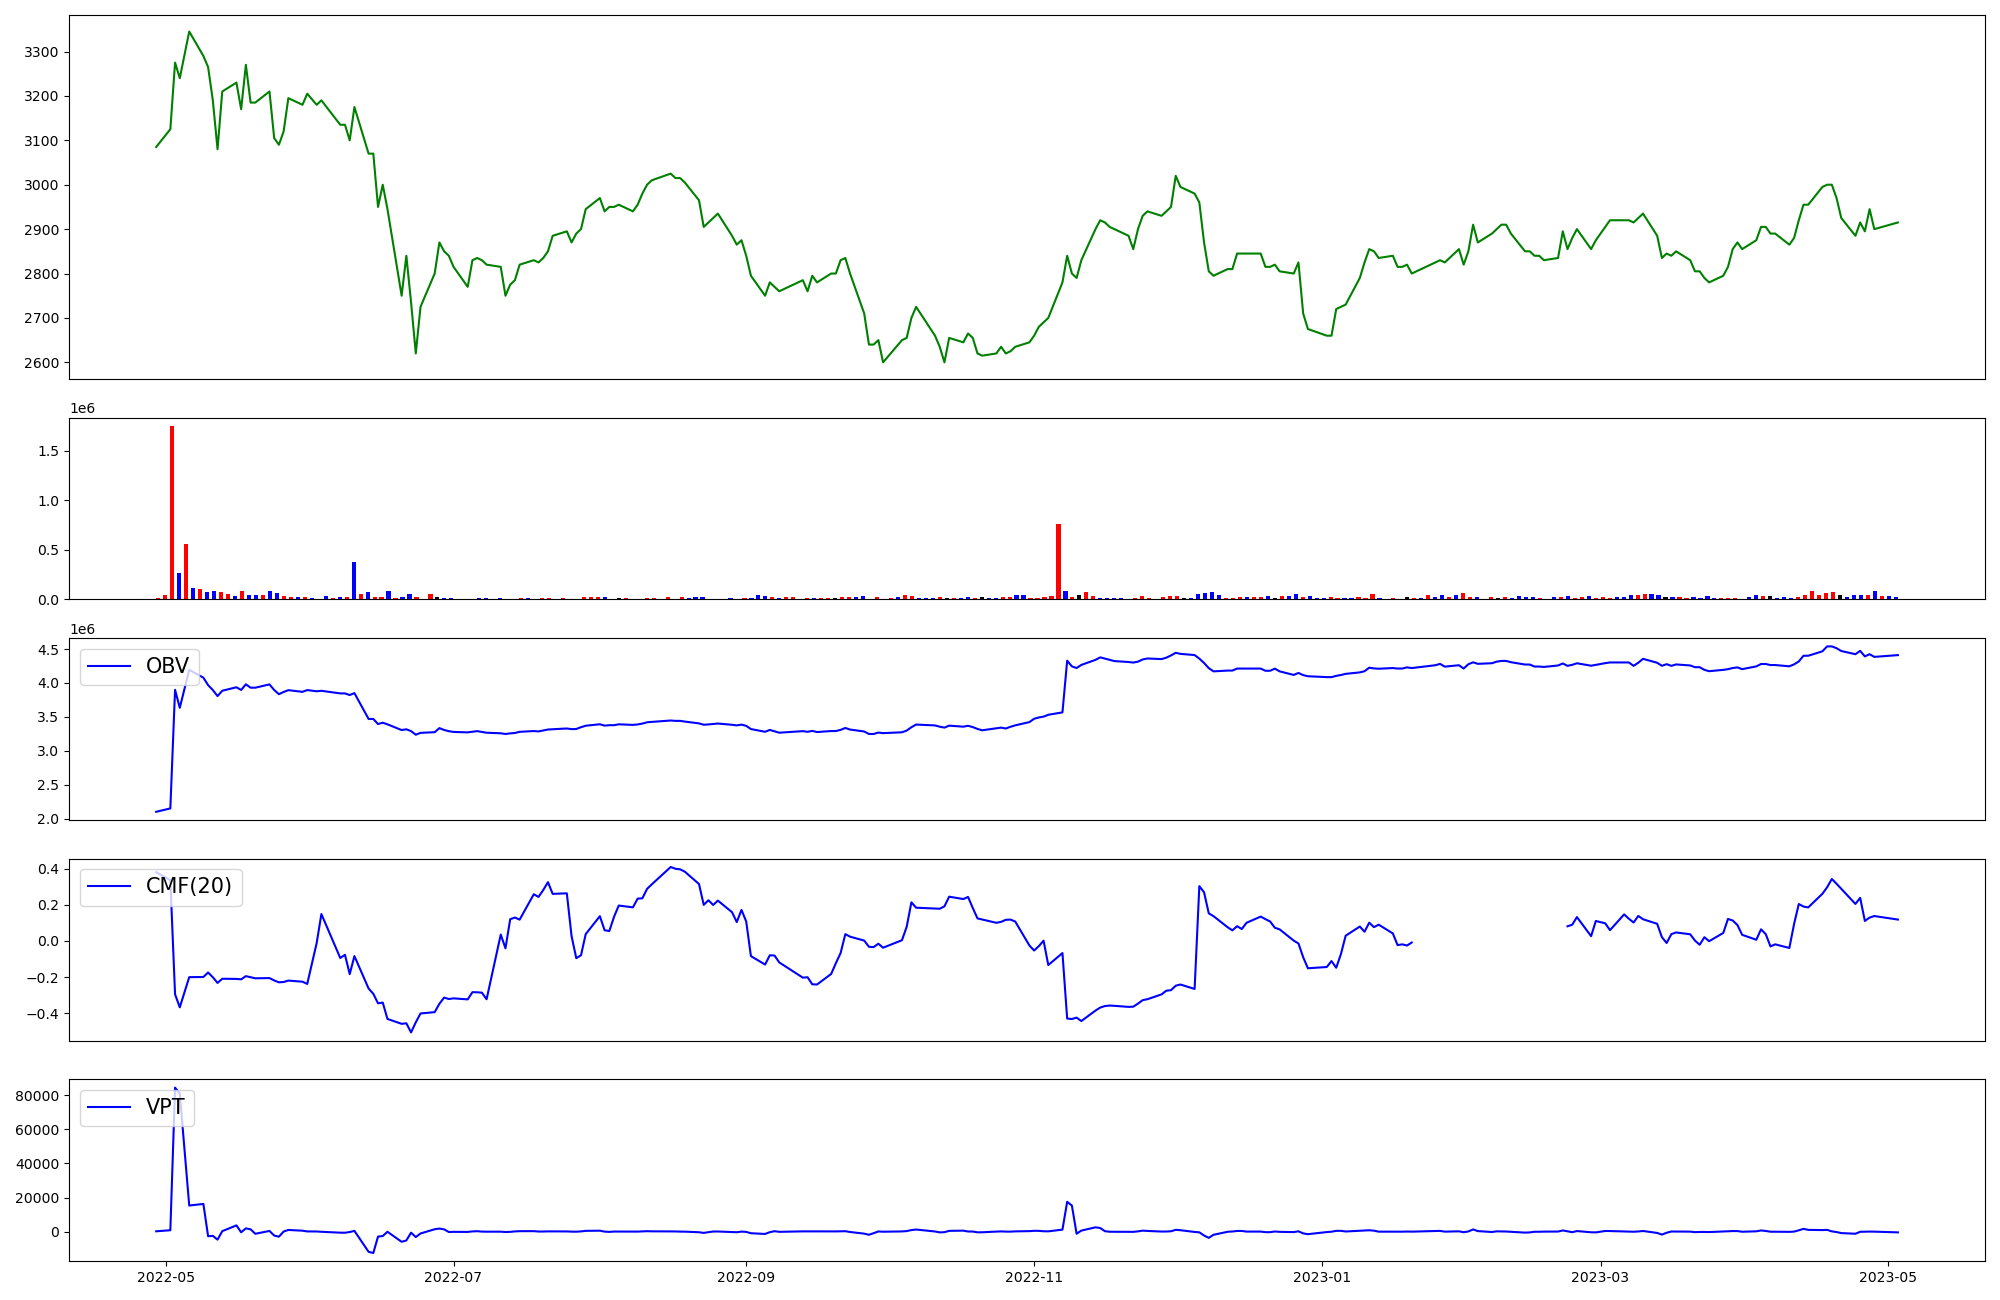Click the tallest red volume bar
This screenshot has width=2000, height=1300.
[172, 512]
